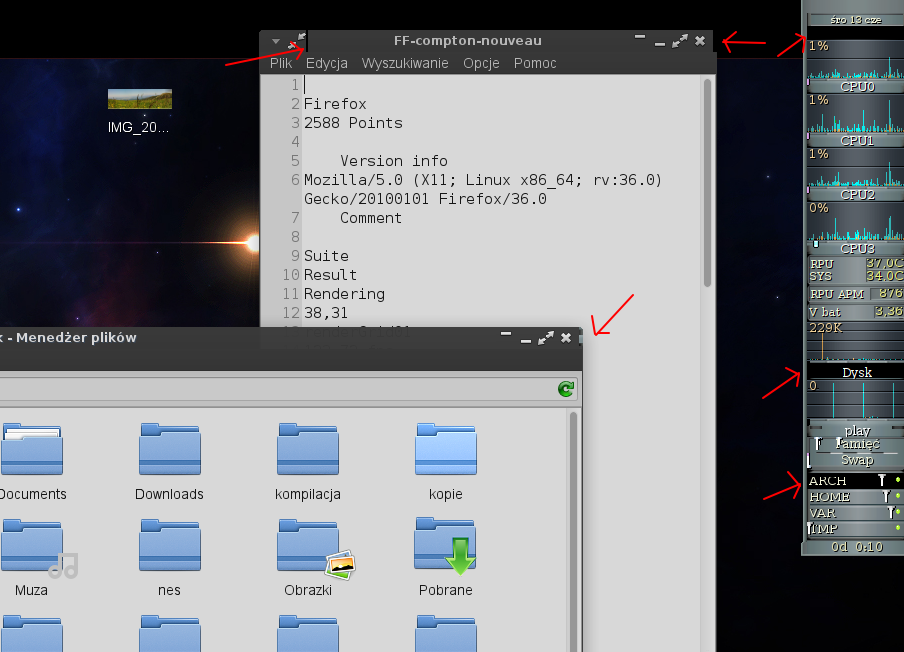Open window menu arrow in FF-compton-nouveau title bar
904x652 pixels.
click(276, 42)
